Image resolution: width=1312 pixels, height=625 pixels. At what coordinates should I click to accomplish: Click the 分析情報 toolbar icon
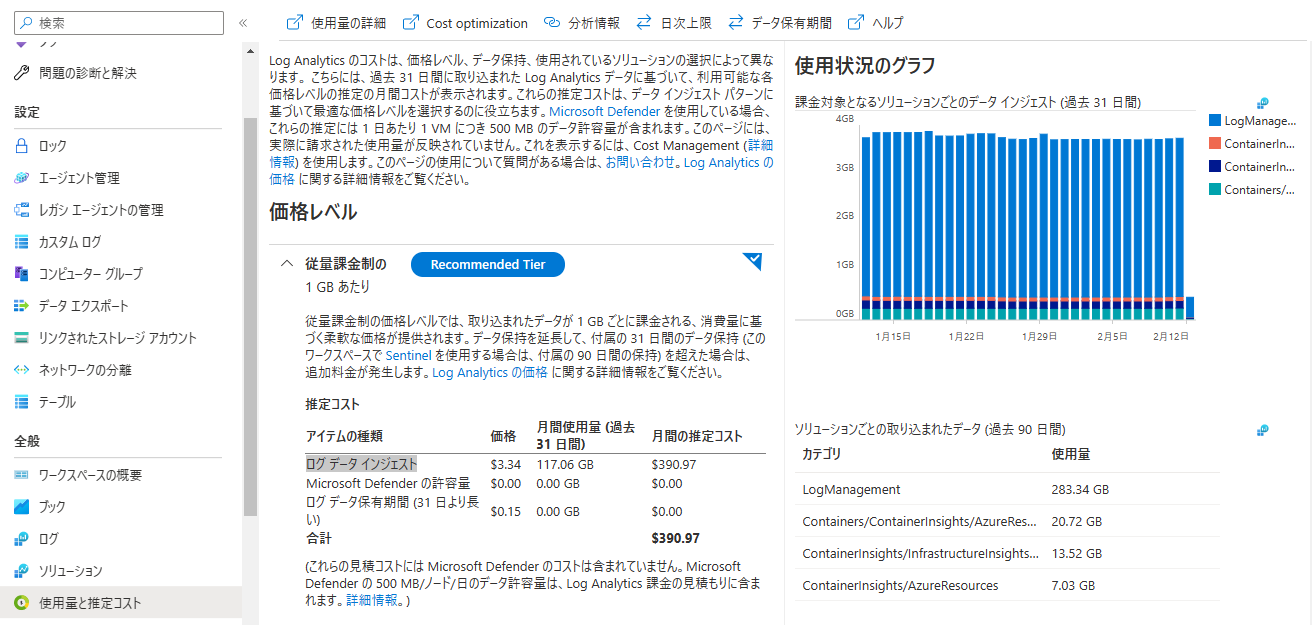[552, 22]
